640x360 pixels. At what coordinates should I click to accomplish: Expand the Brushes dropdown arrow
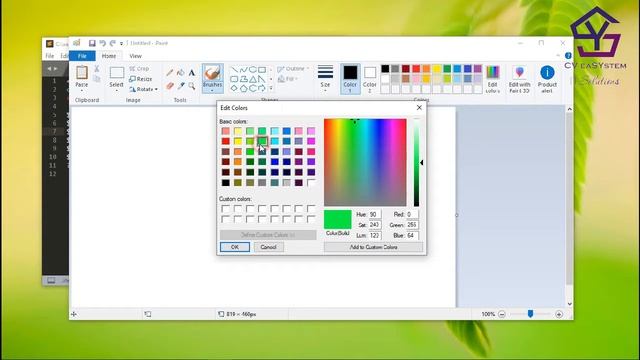(212, 91)
